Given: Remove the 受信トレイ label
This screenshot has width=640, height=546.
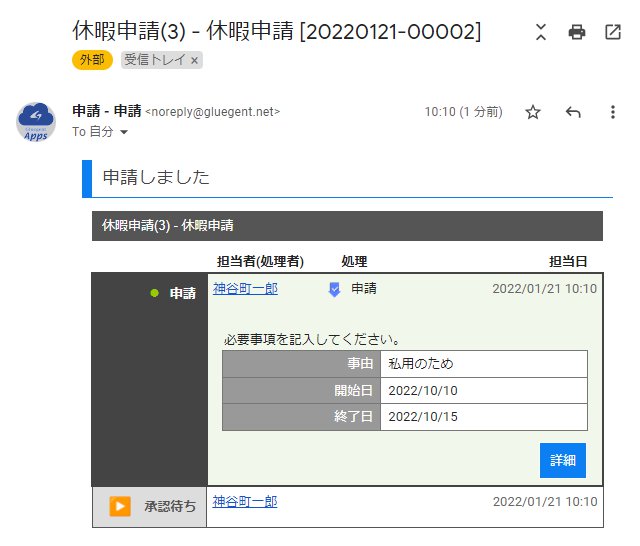Looking at the screenshot, I should (x=195, y=60).
